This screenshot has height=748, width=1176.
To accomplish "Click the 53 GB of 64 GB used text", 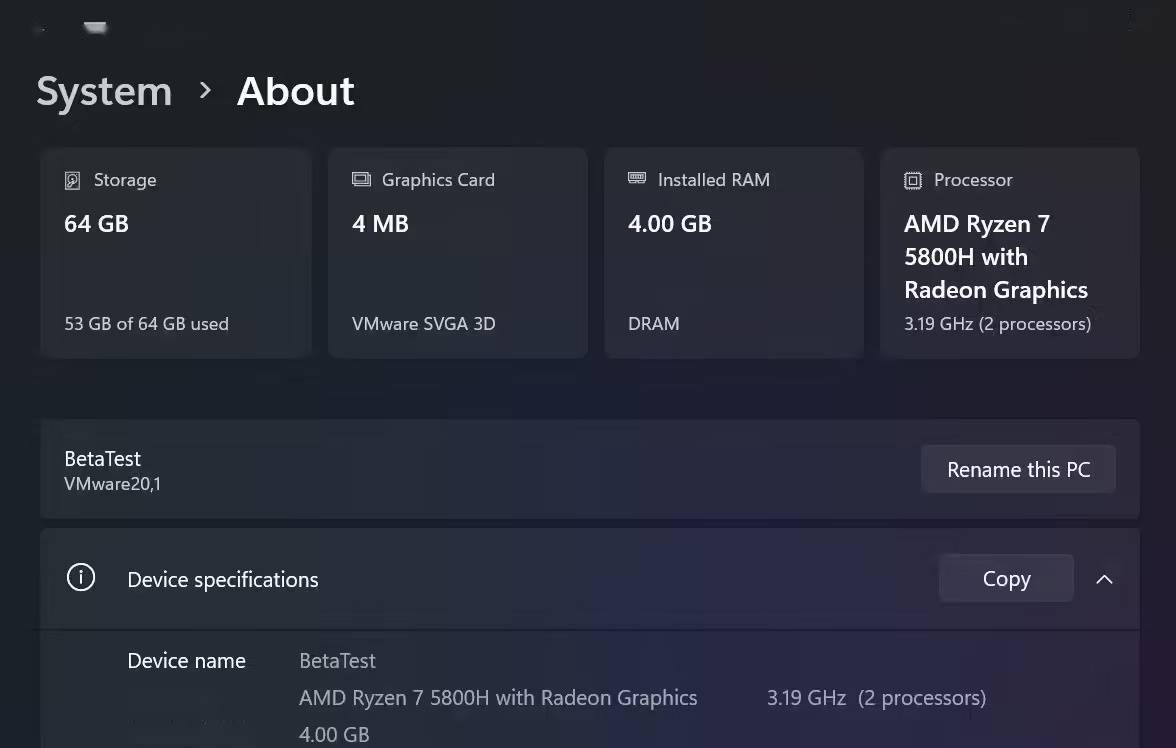I will (x=146, y=324).
